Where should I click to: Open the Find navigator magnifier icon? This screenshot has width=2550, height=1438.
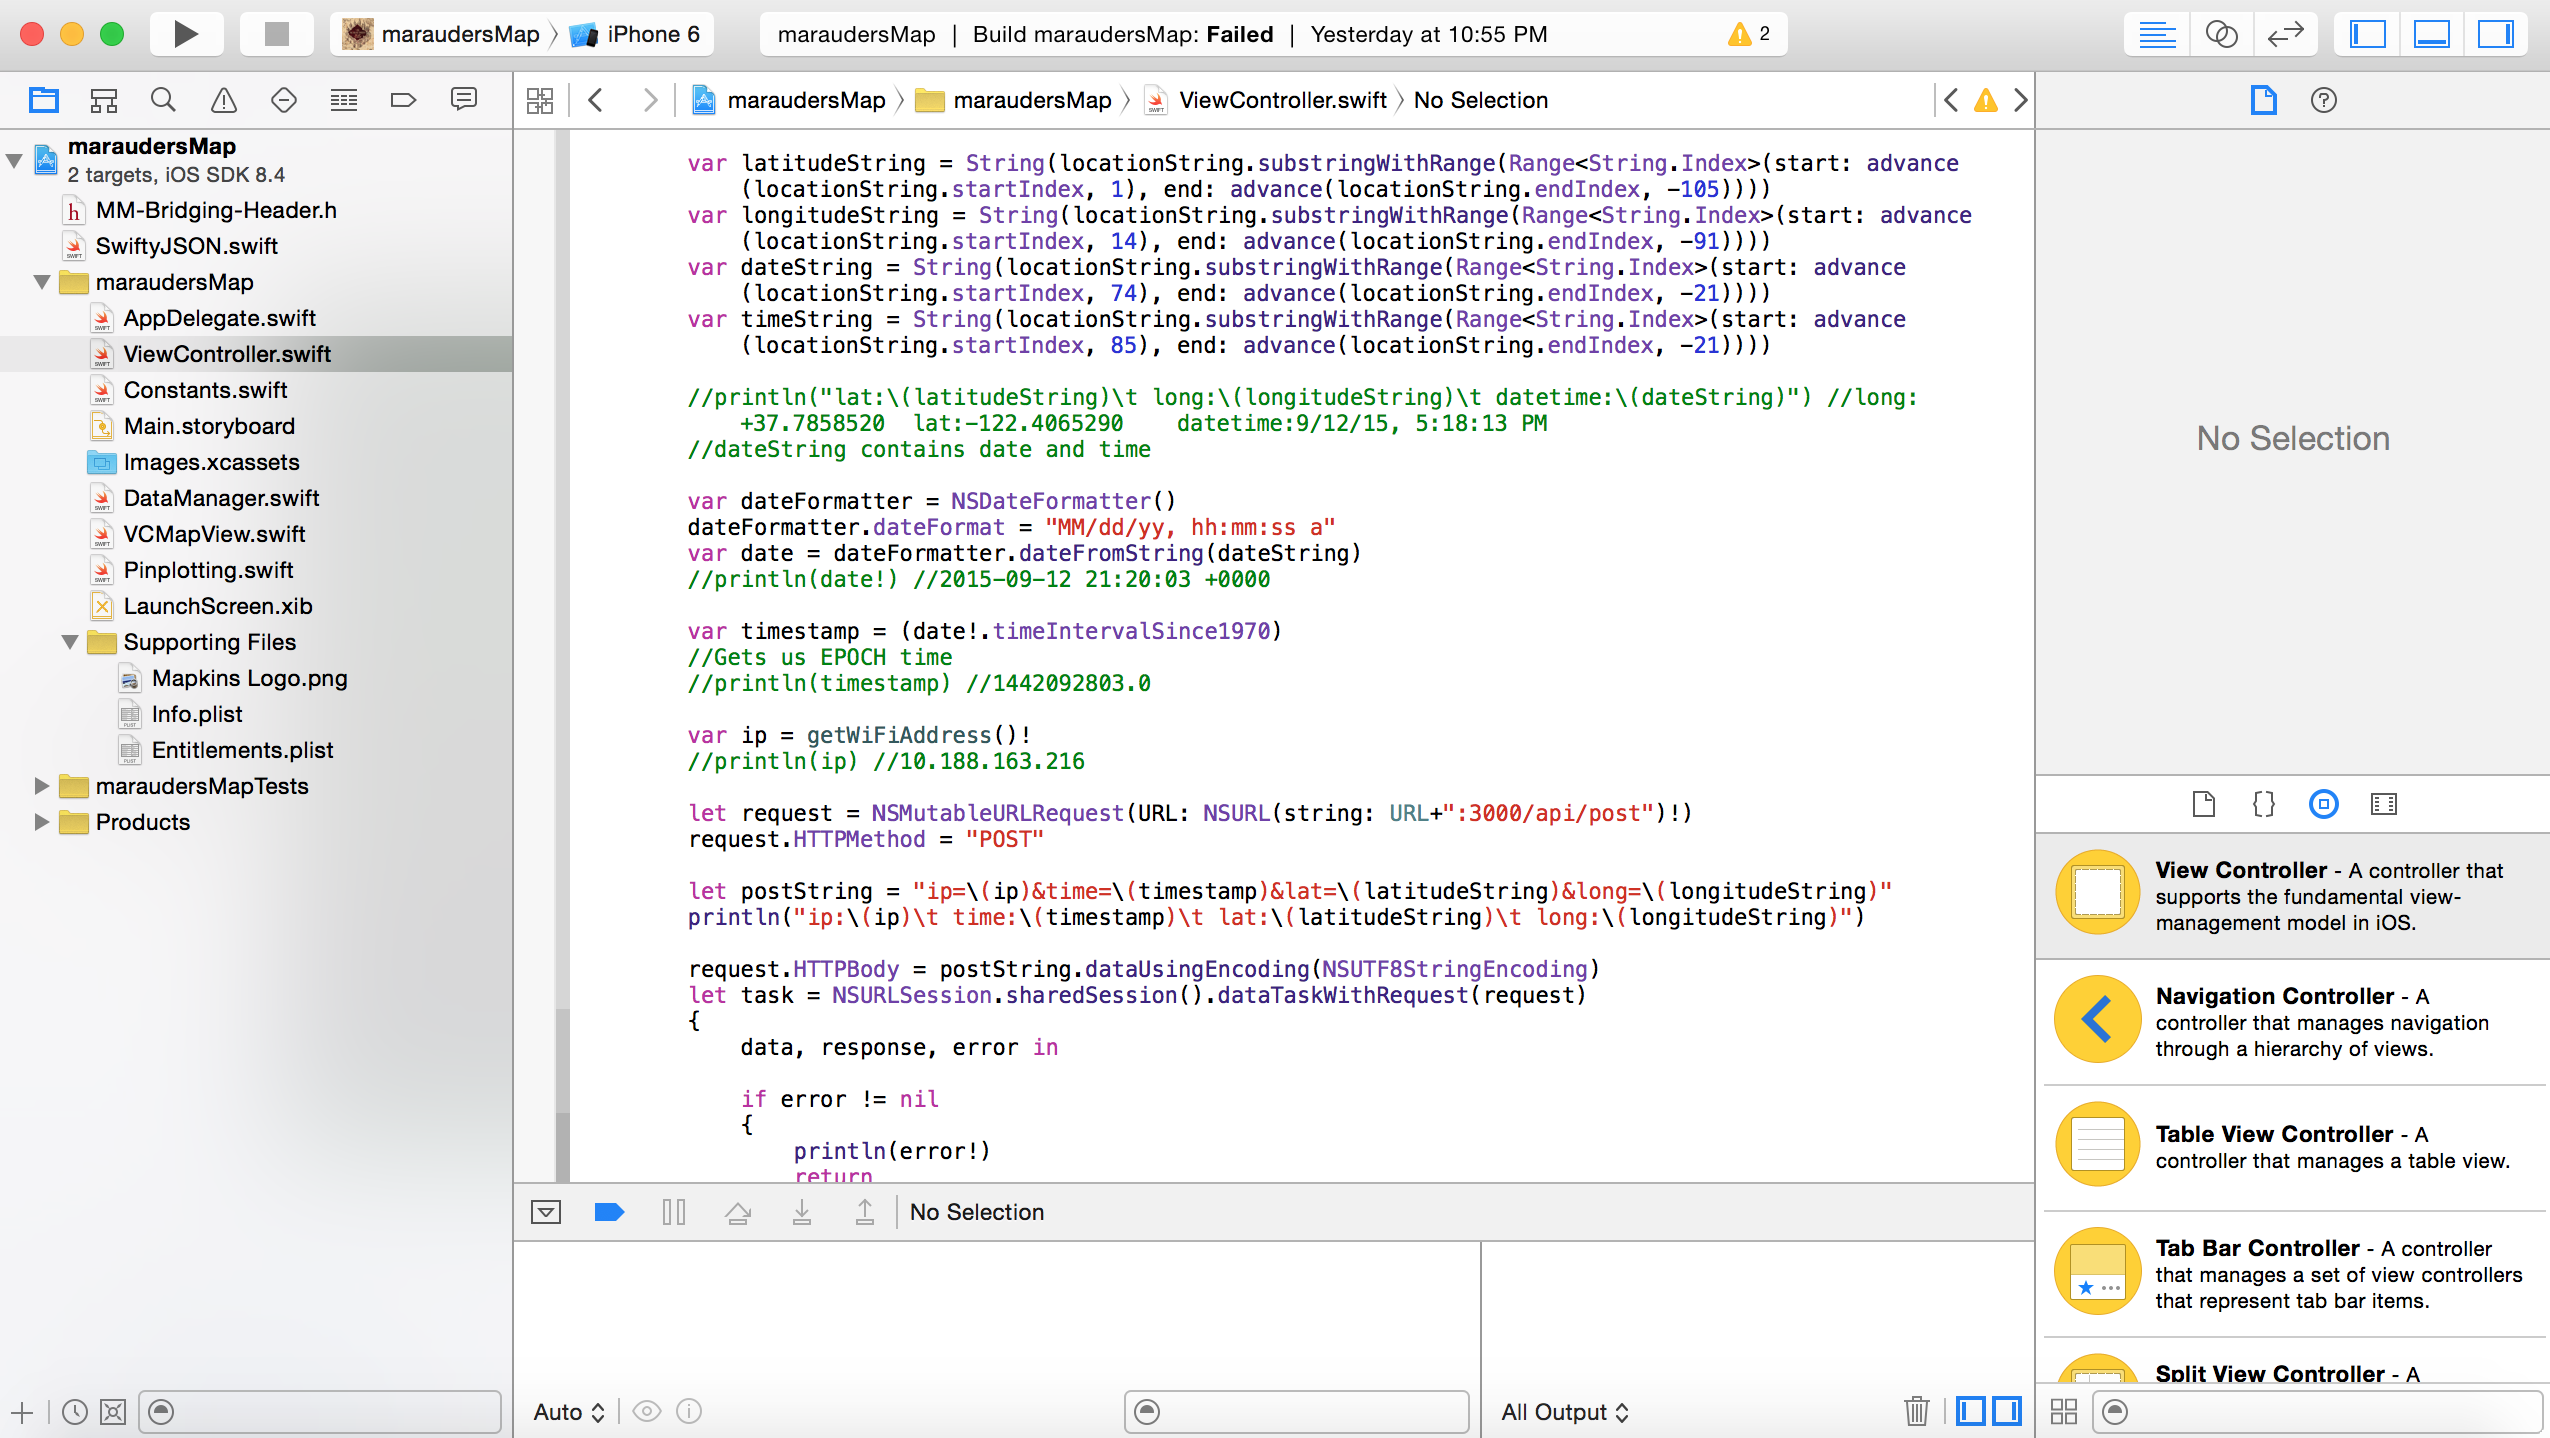click(x=163, y=100)
